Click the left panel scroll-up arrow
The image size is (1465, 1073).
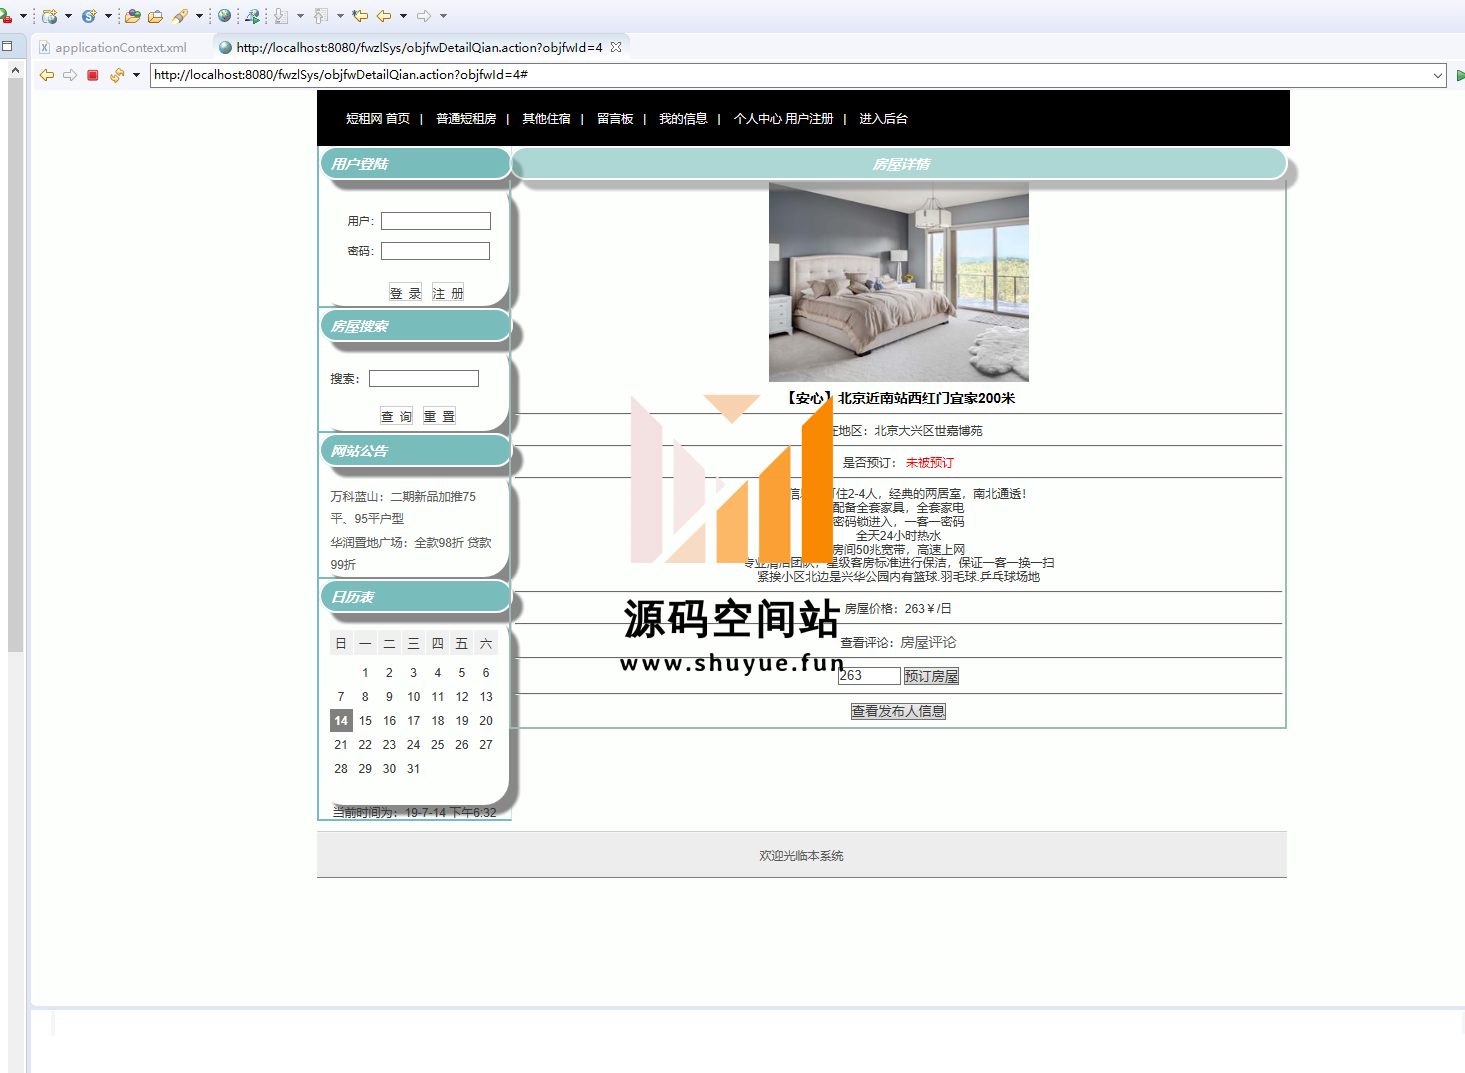[x=15, y=70]
